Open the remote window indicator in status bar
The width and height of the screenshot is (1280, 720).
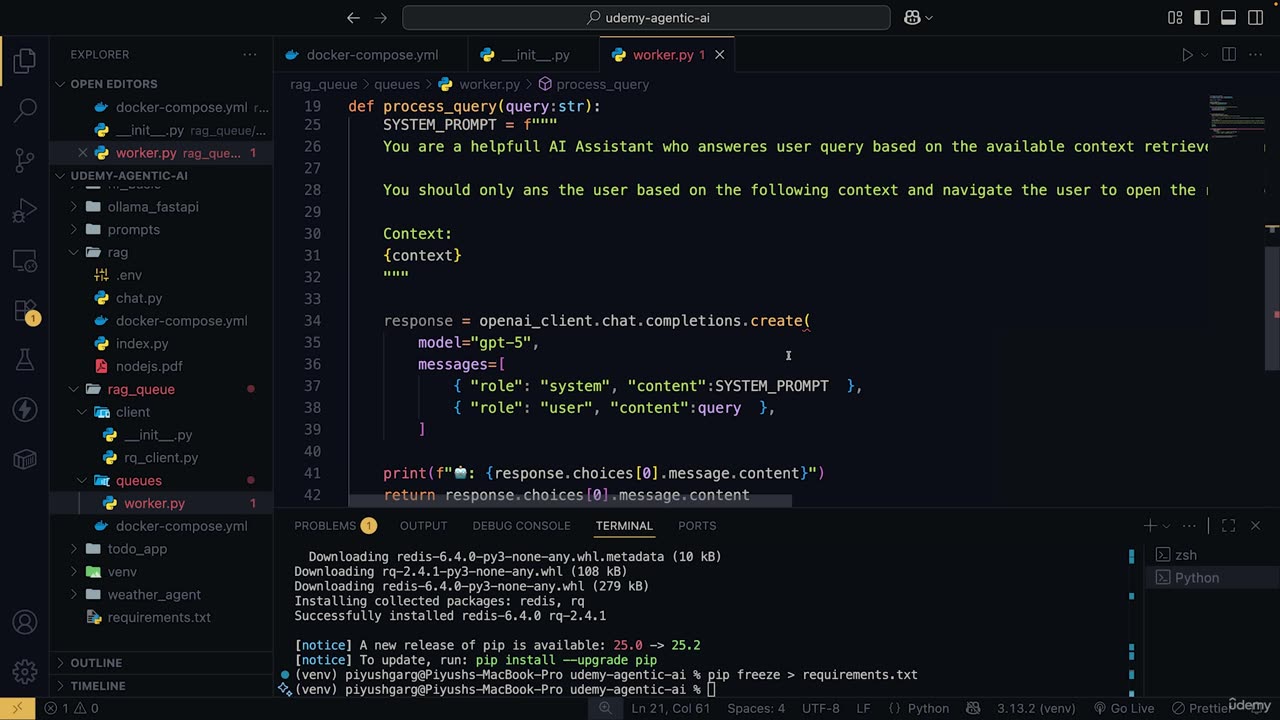[17, 708]
